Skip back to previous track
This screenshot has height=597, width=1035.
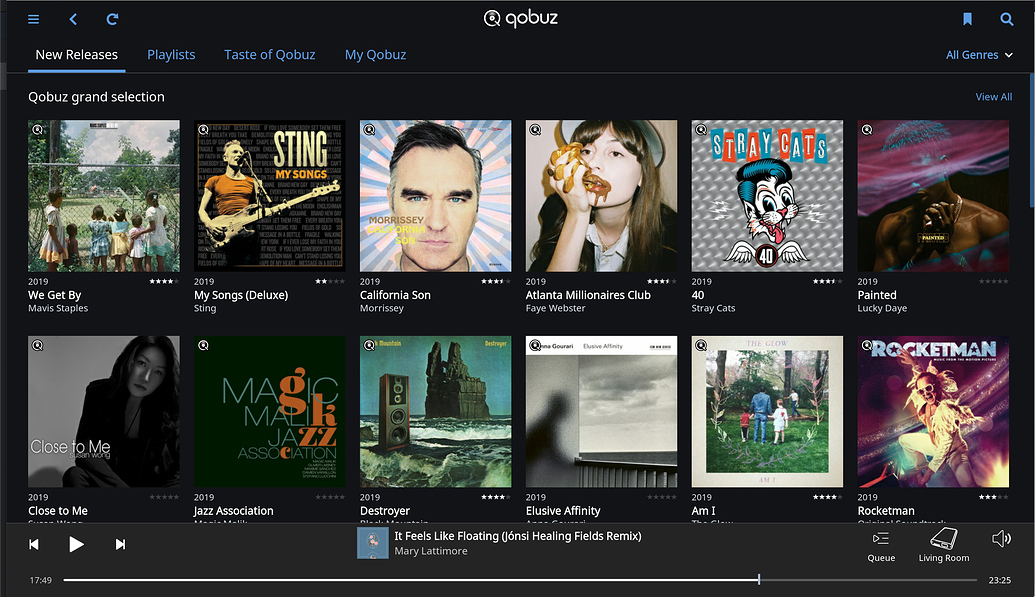(x=34, y=544)
